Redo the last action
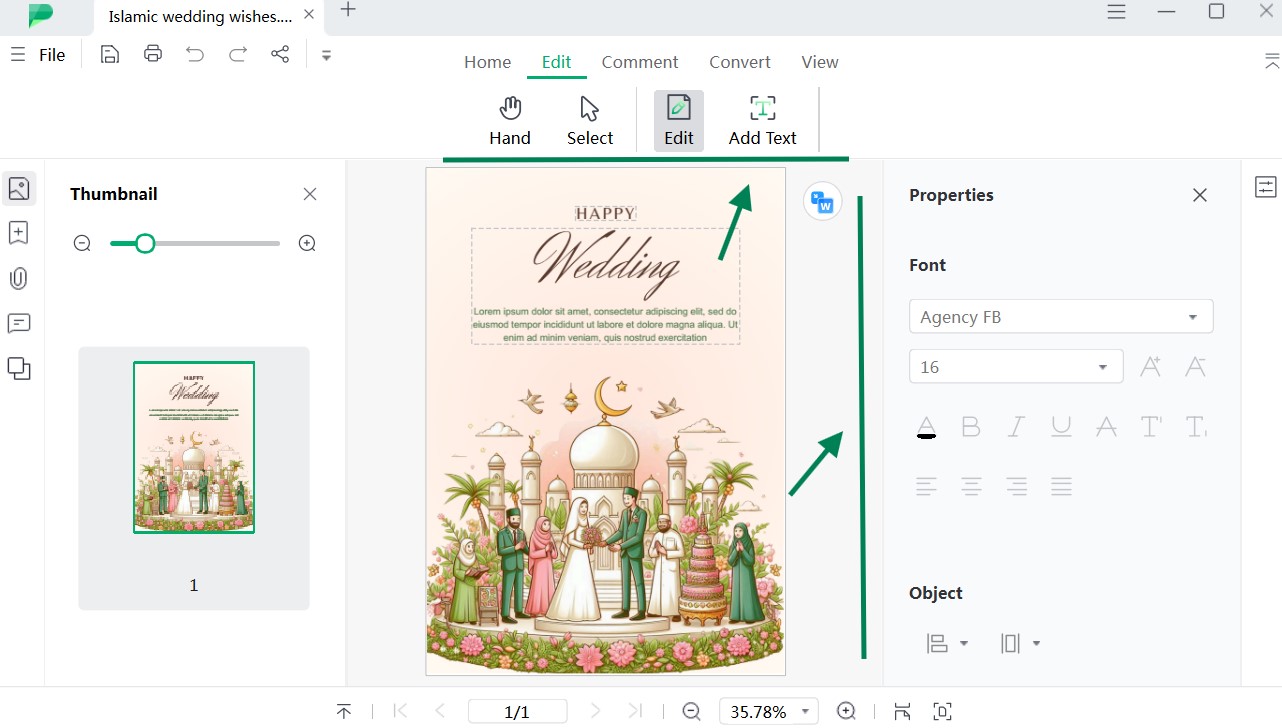 pos(238,54)
